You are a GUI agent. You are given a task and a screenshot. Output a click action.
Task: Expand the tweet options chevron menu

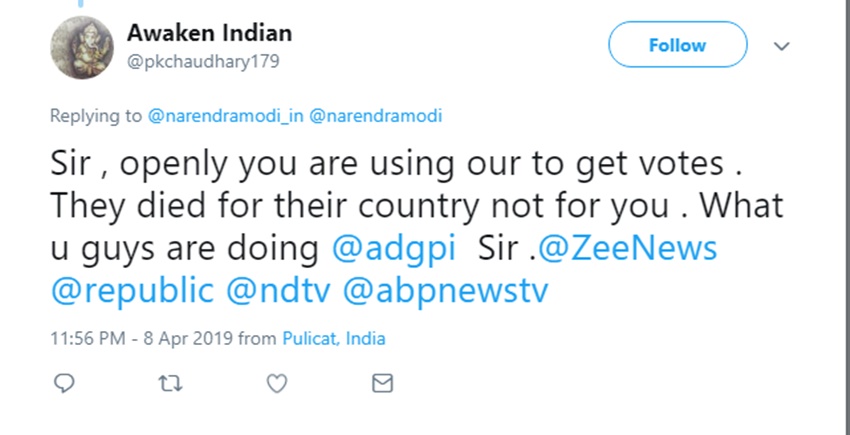(782, 46)
